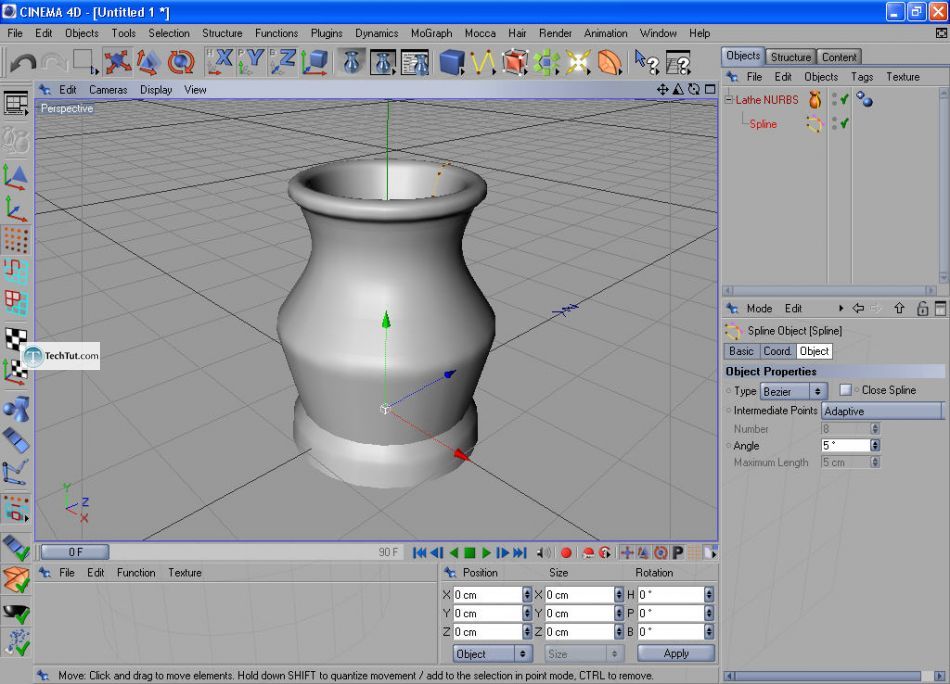
Task: Select the Texture mode checkerboard icon
Action: point(16,338)
